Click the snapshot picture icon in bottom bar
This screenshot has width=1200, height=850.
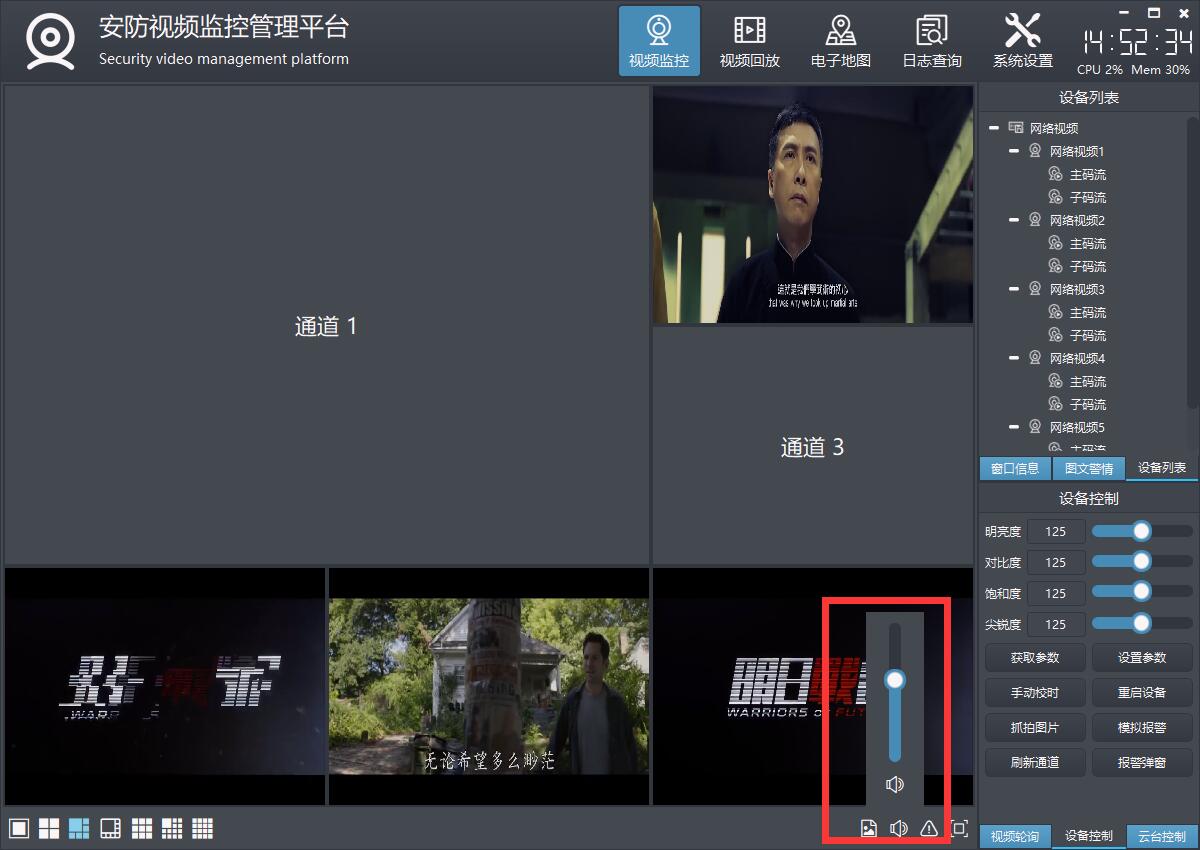[x=869, y=828]
